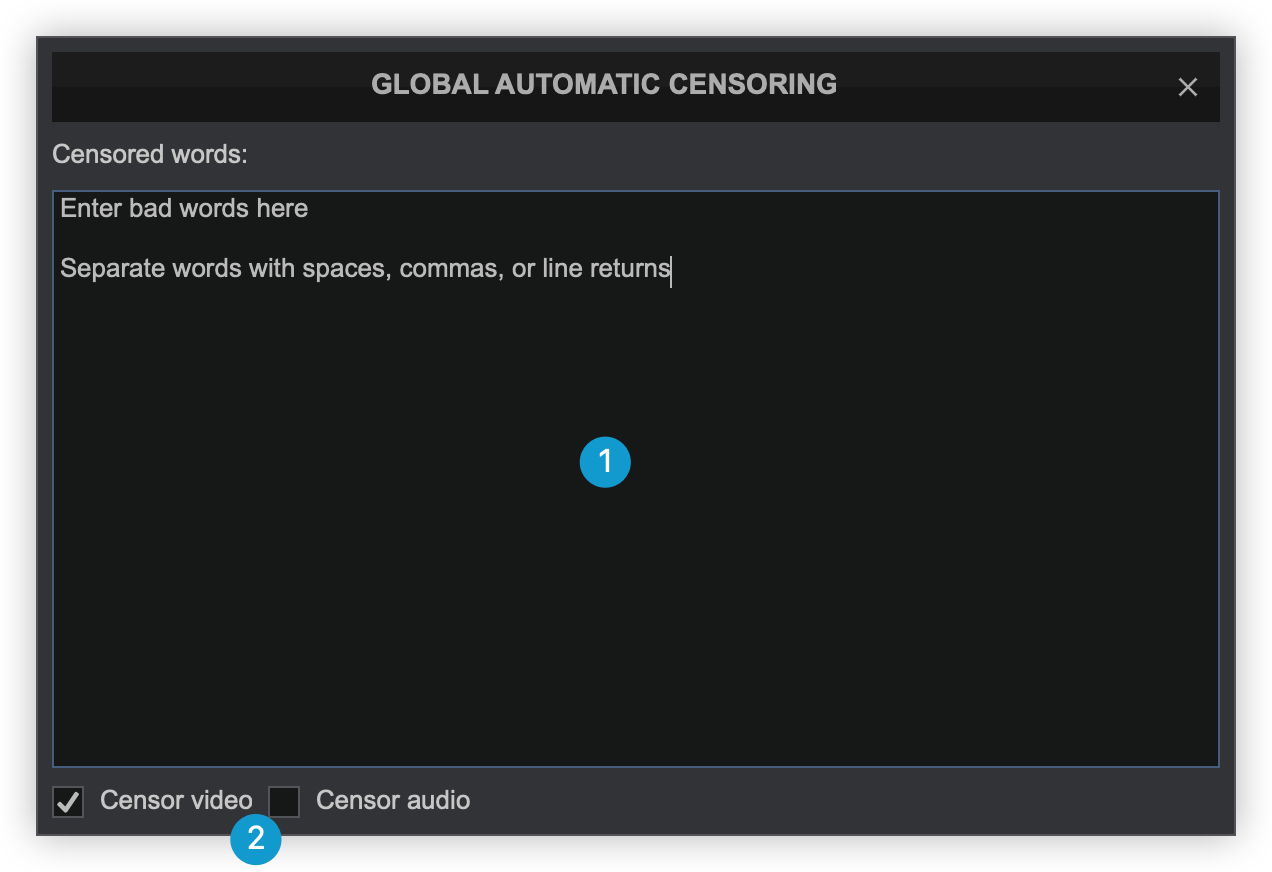This screenshot has height=872, width=1272.
Task: Click the word 'bad' in first line
Action: (149, 209)
